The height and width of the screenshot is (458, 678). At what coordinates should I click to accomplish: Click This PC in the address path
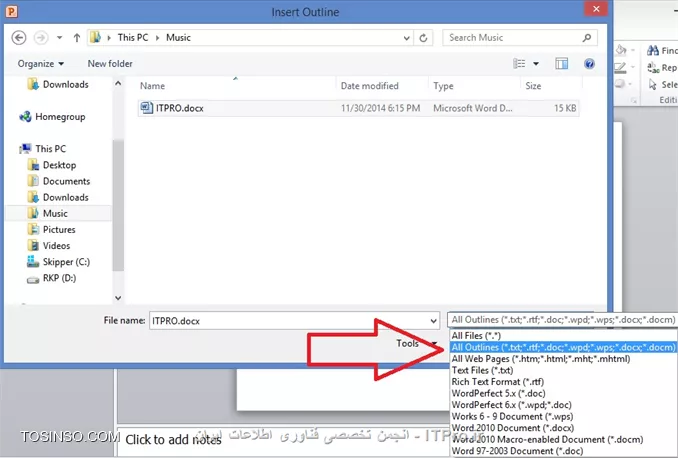coord(133,38)
